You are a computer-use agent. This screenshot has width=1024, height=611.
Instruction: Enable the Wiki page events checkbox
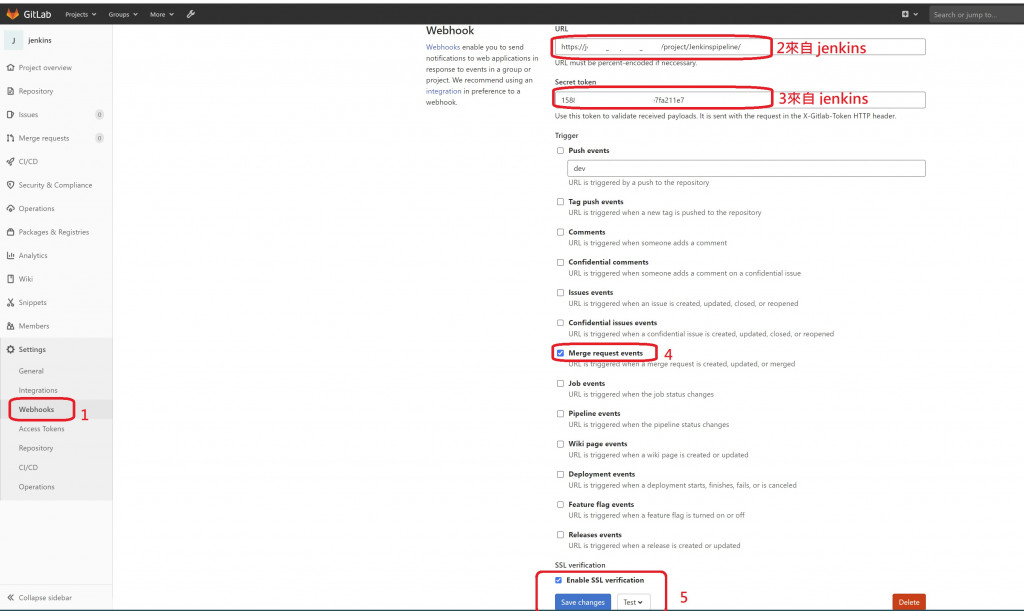tap(560, 444)
